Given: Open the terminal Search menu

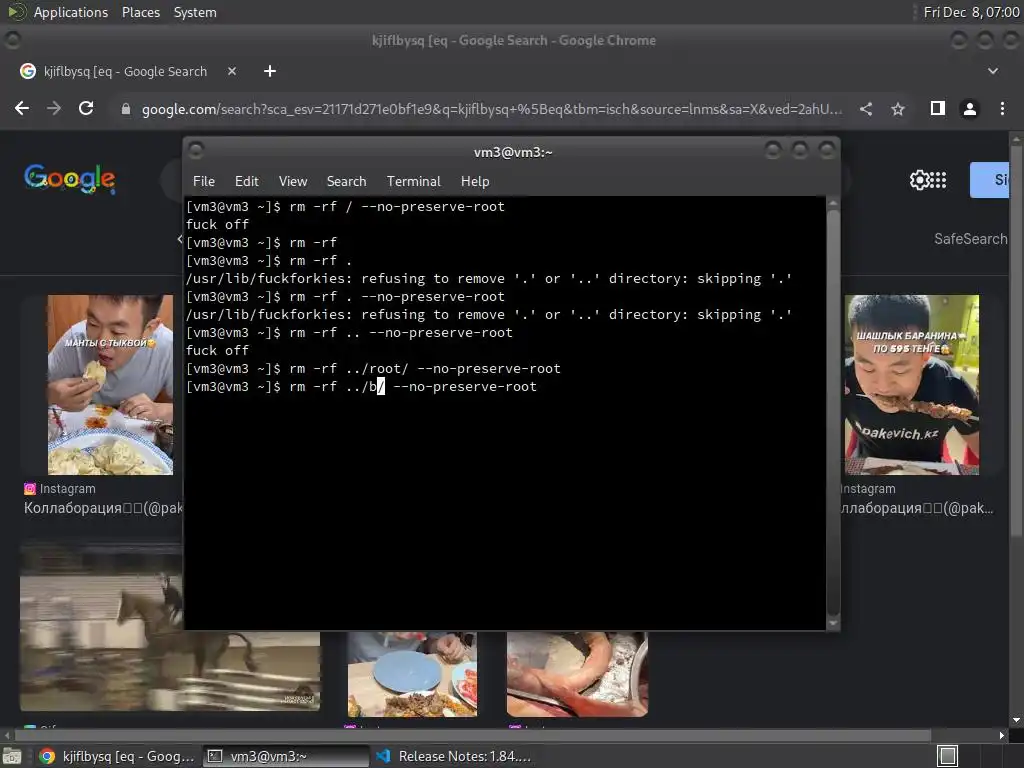Looking at the screenshot, I should tap(346, 182).
